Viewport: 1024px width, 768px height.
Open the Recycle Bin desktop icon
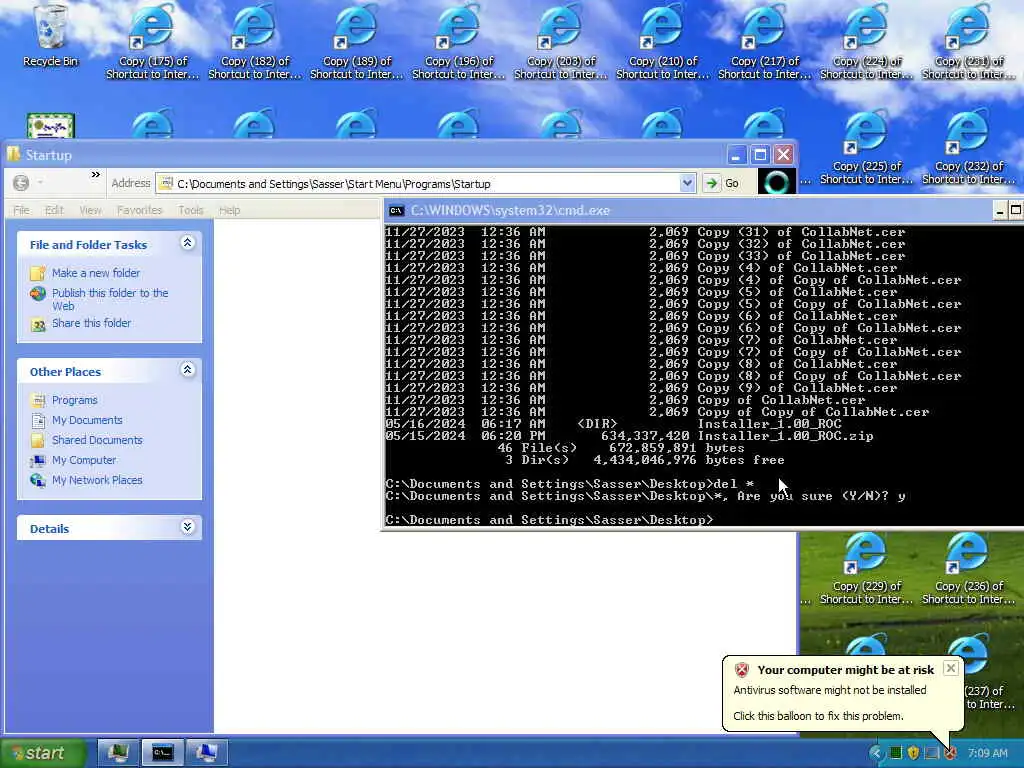tap(50, 36)
